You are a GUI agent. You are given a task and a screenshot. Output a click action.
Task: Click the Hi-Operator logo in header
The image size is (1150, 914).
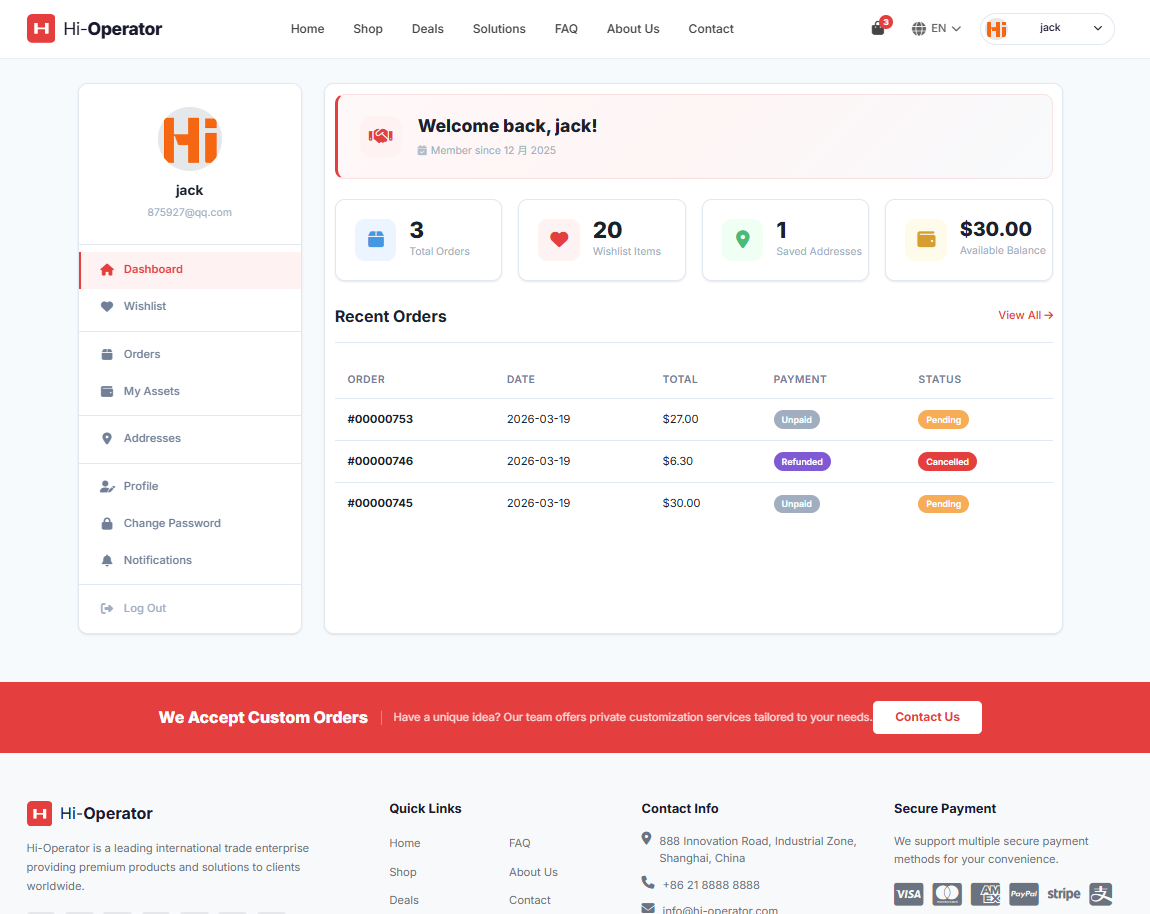pos(95,29)
